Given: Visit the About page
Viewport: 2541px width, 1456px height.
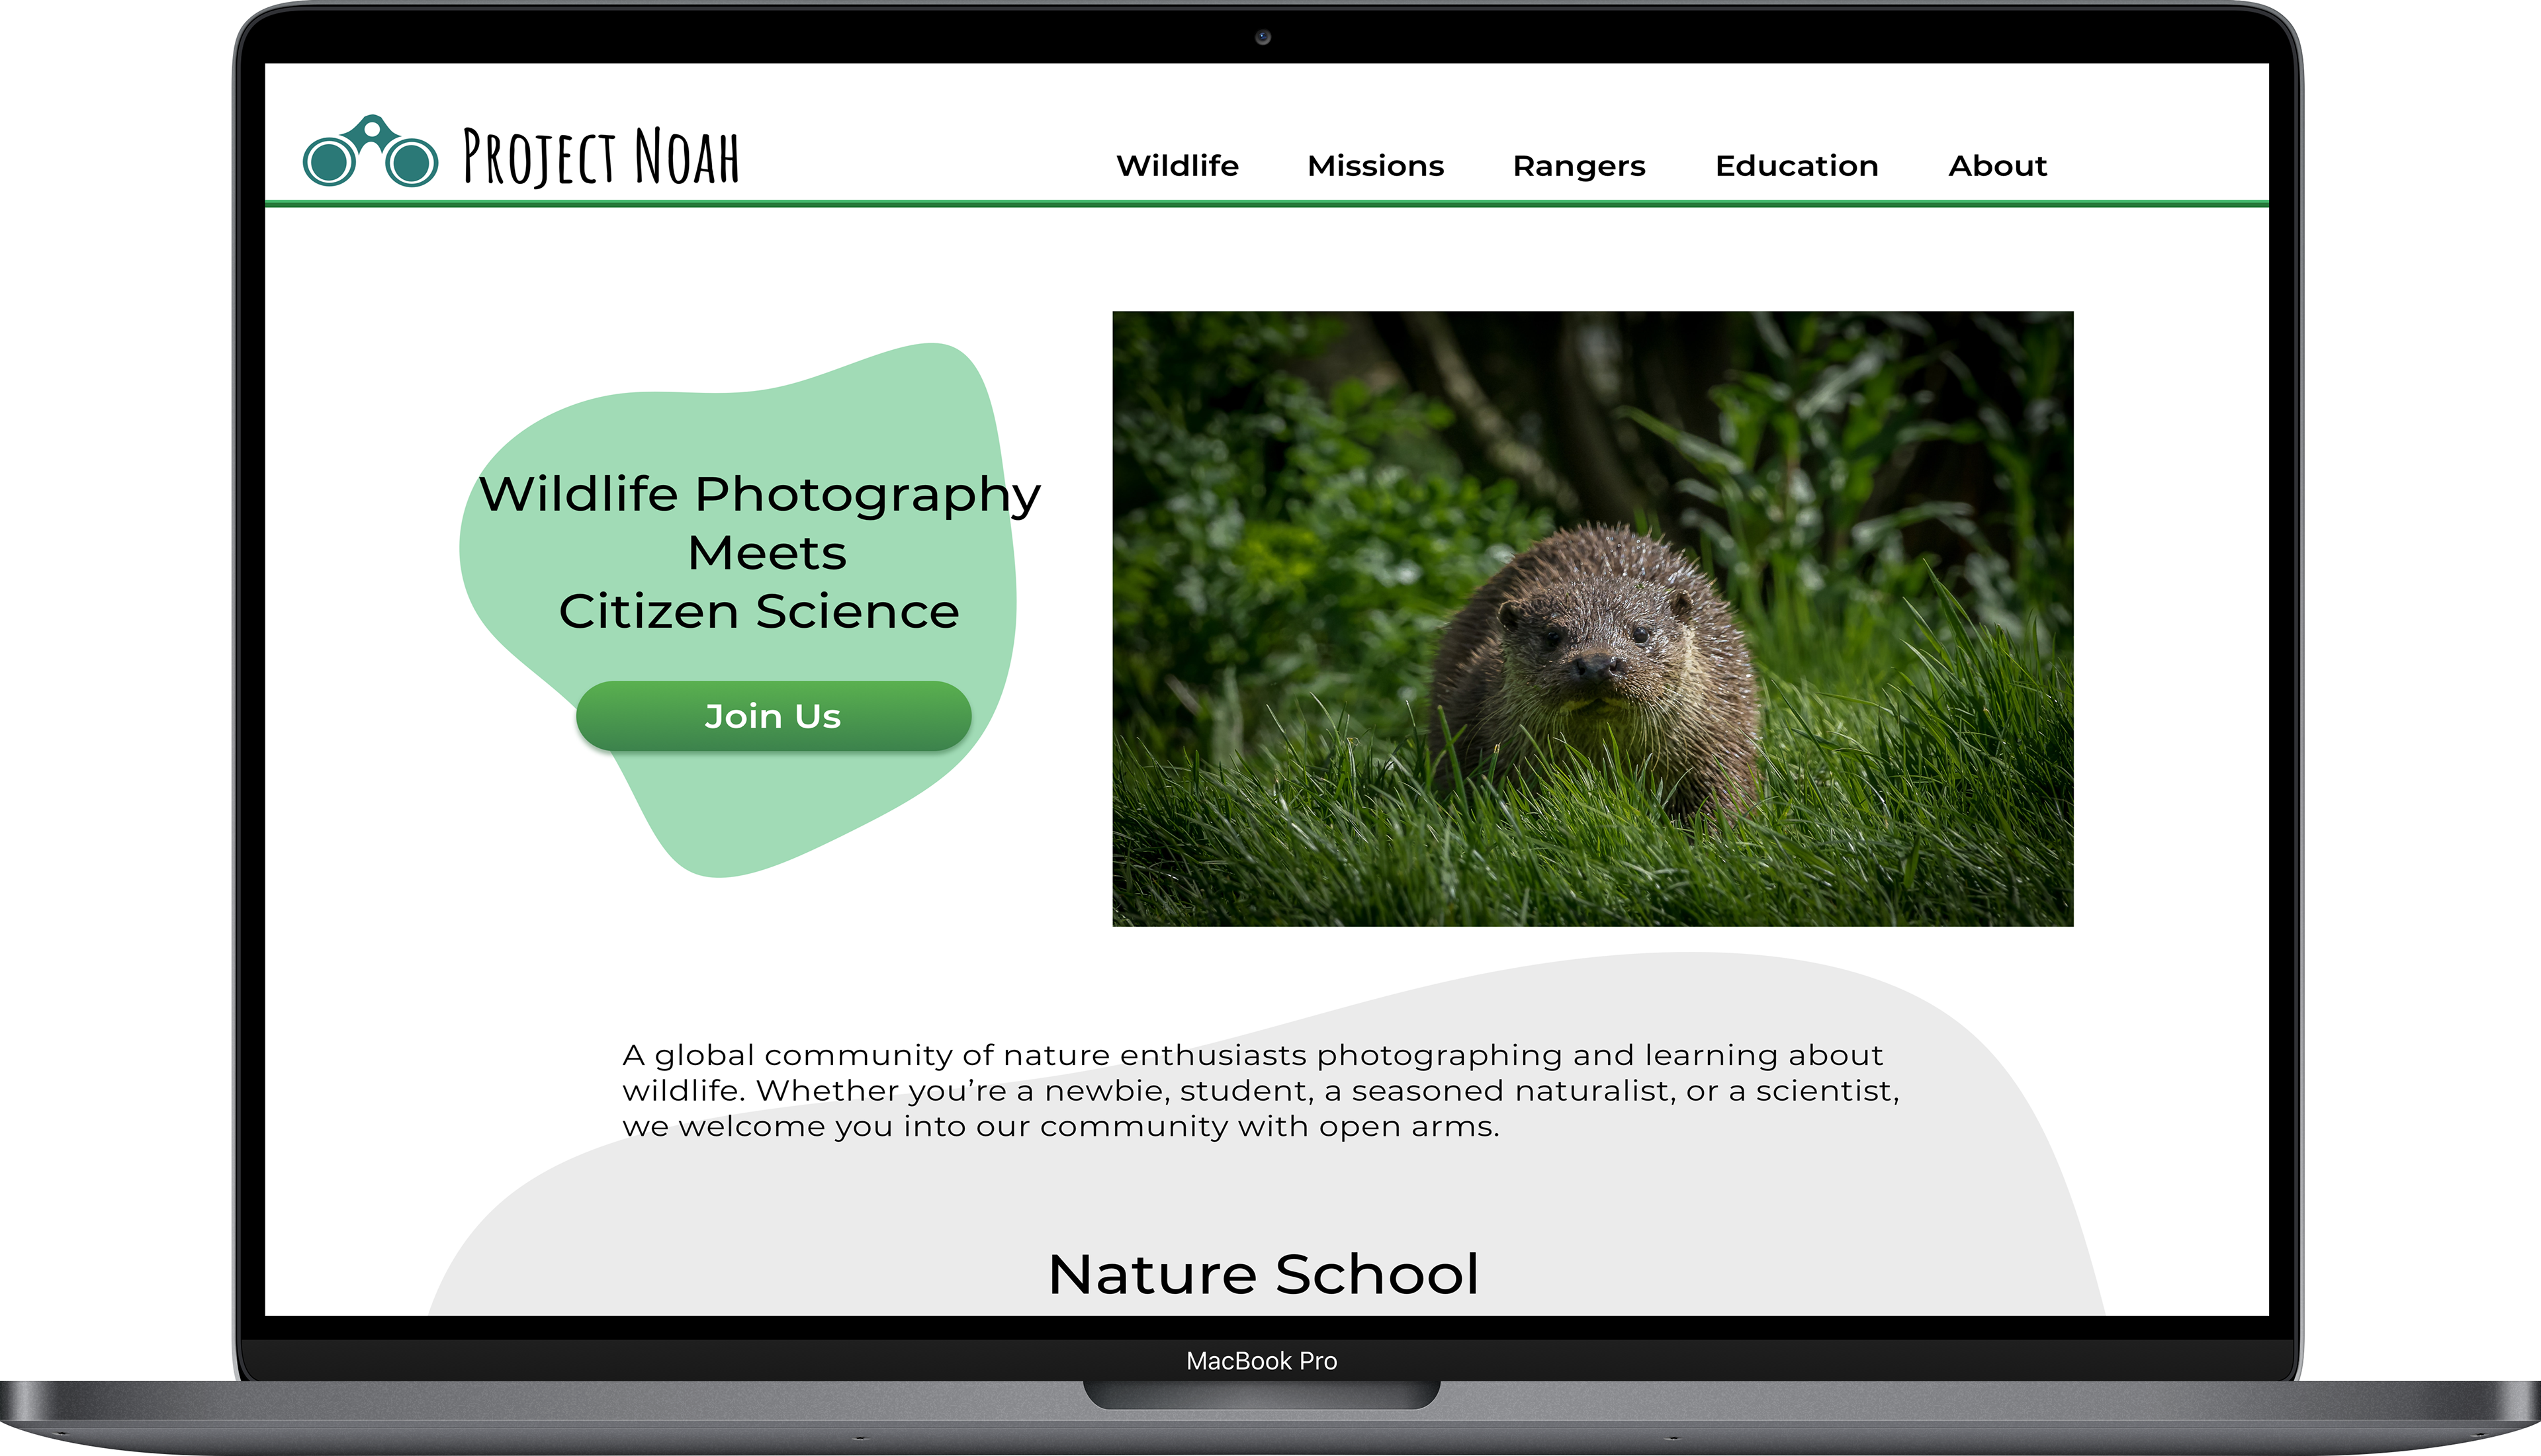Looking at the screenshot, I should pos(1997,166).
